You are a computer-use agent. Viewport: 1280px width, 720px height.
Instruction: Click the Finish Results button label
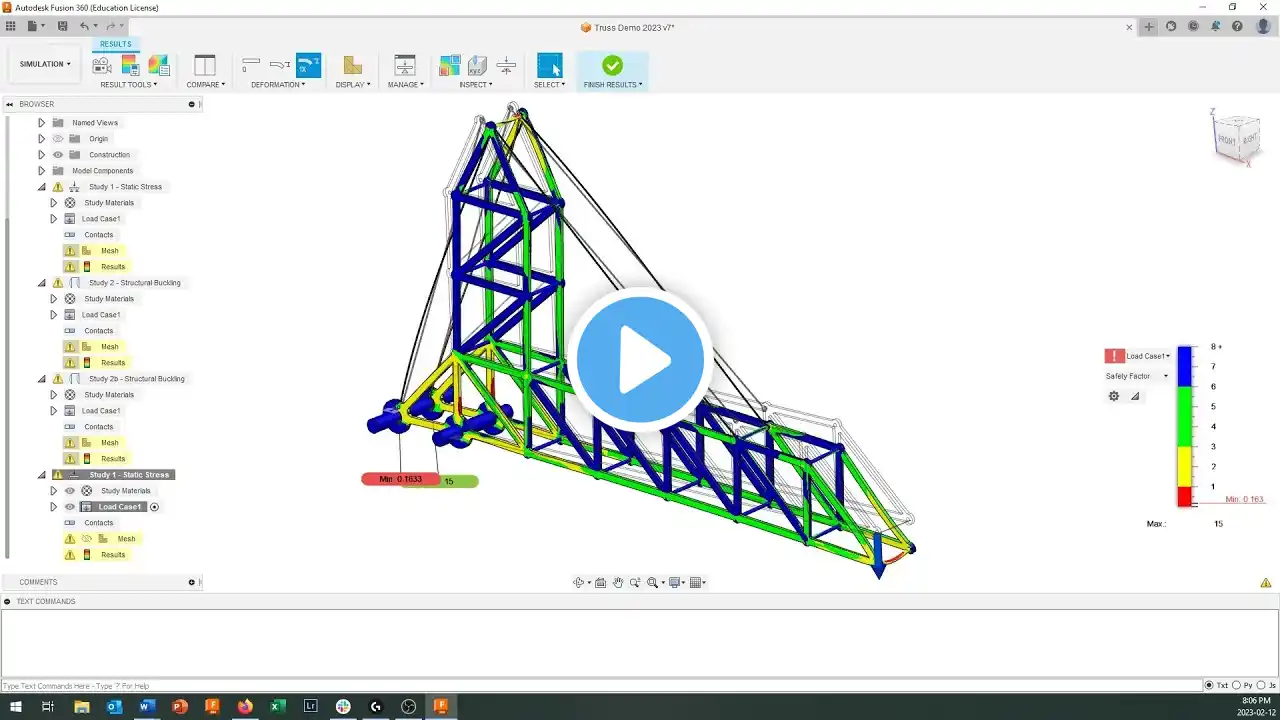(x=613, y=85)
